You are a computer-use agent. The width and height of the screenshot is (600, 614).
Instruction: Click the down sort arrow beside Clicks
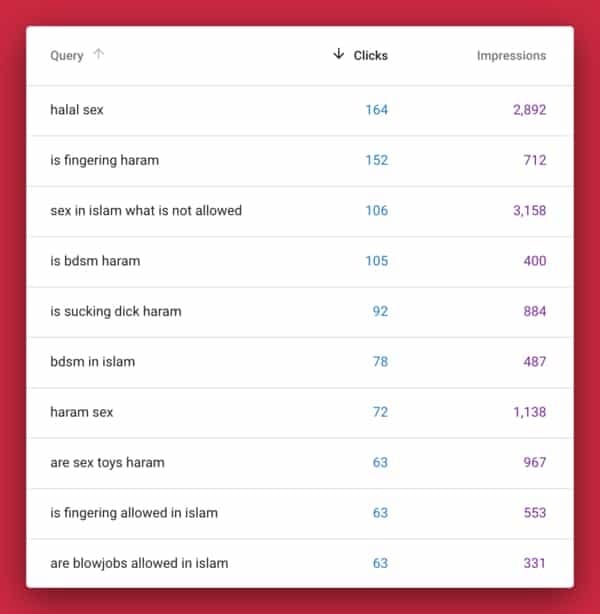(x=338, y=55)
